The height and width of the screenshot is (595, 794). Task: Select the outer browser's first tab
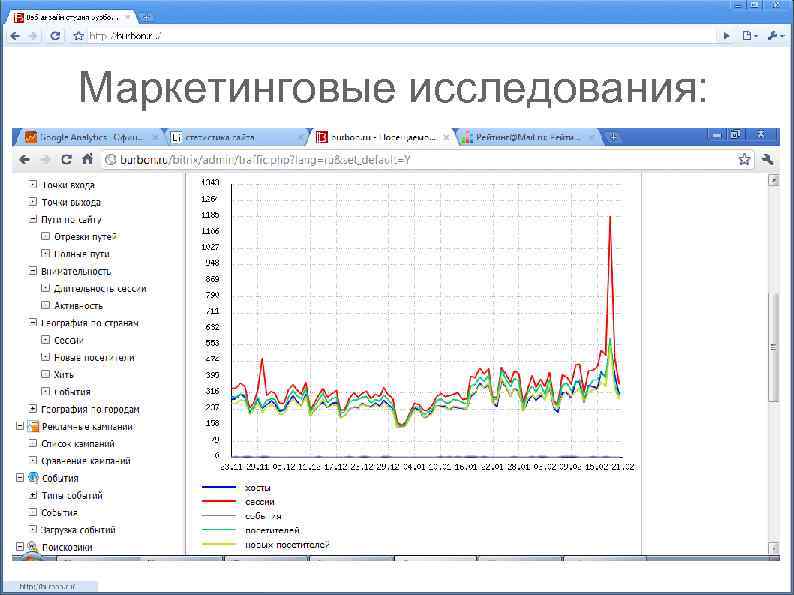pos(72,18)
